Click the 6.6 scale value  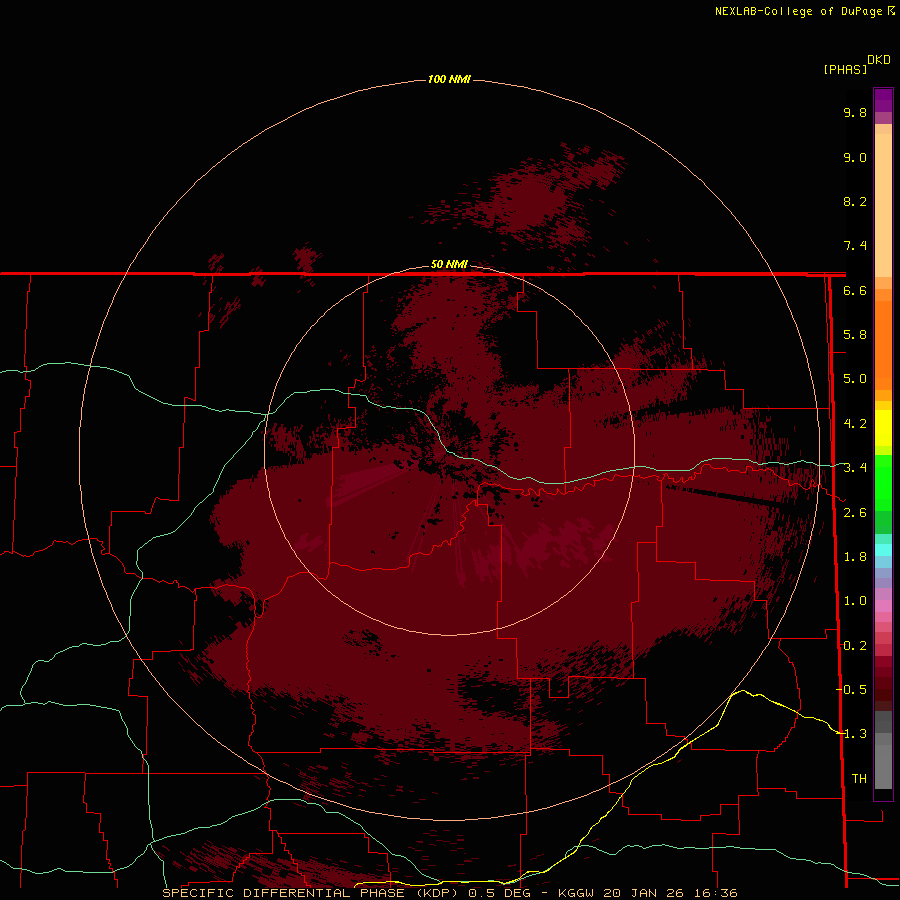pyautogui.click(x=855, y=290)
